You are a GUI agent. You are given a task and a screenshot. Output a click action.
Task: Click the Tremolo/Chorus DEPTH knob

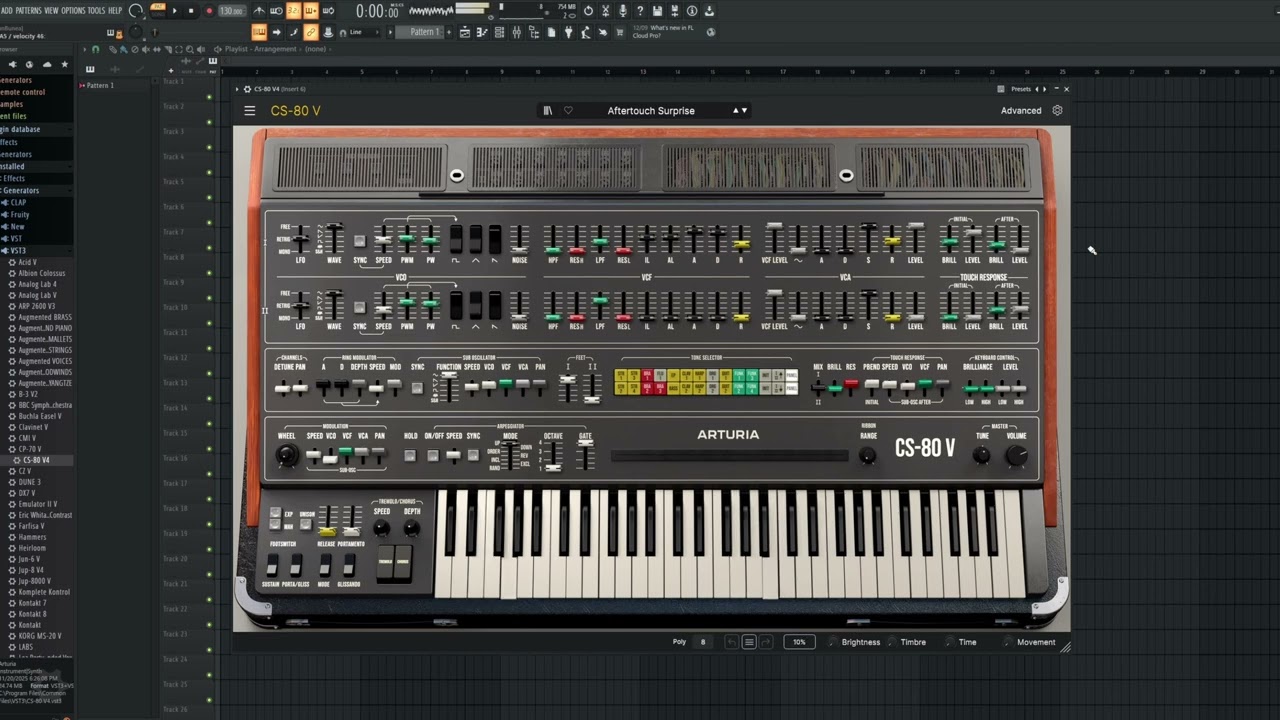click(x=411, y=528)
